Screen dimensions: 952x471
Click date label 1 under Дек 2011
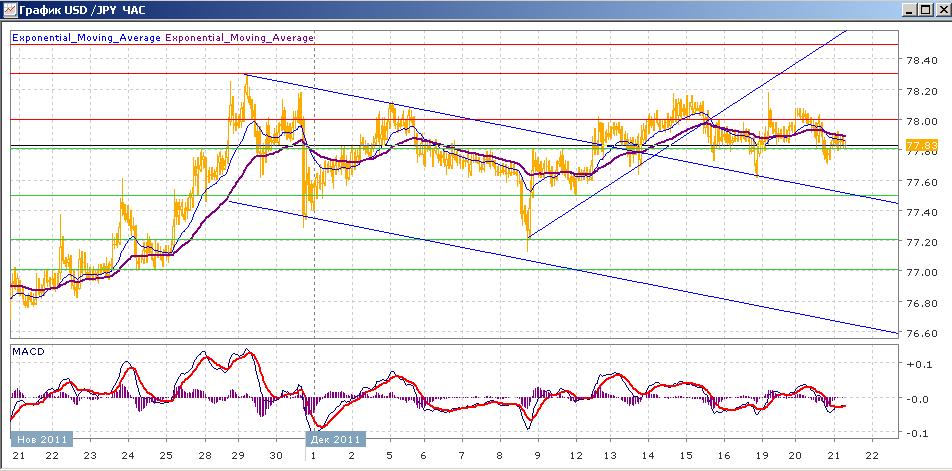click(313, 456)
